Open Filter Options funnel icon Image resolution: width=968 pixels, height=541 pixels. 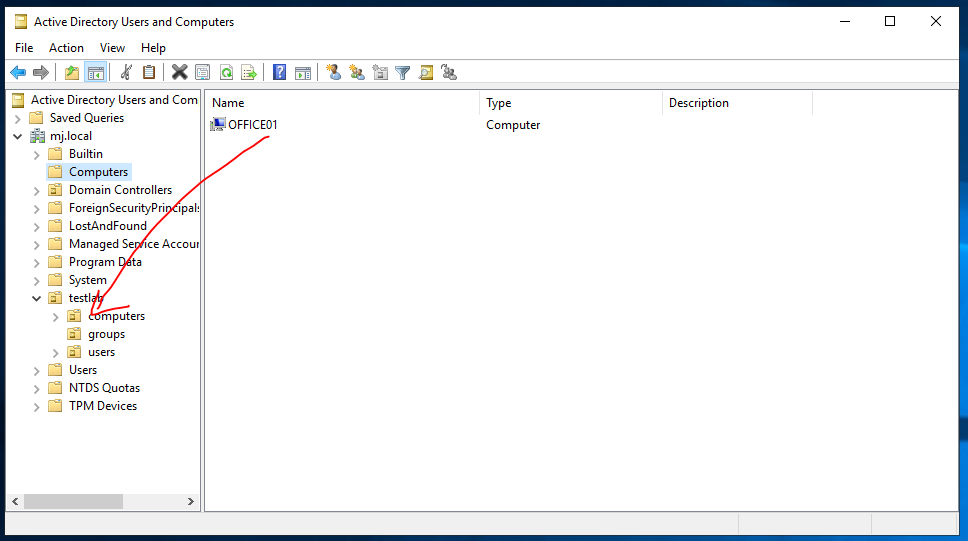click(x=403, y=73)
